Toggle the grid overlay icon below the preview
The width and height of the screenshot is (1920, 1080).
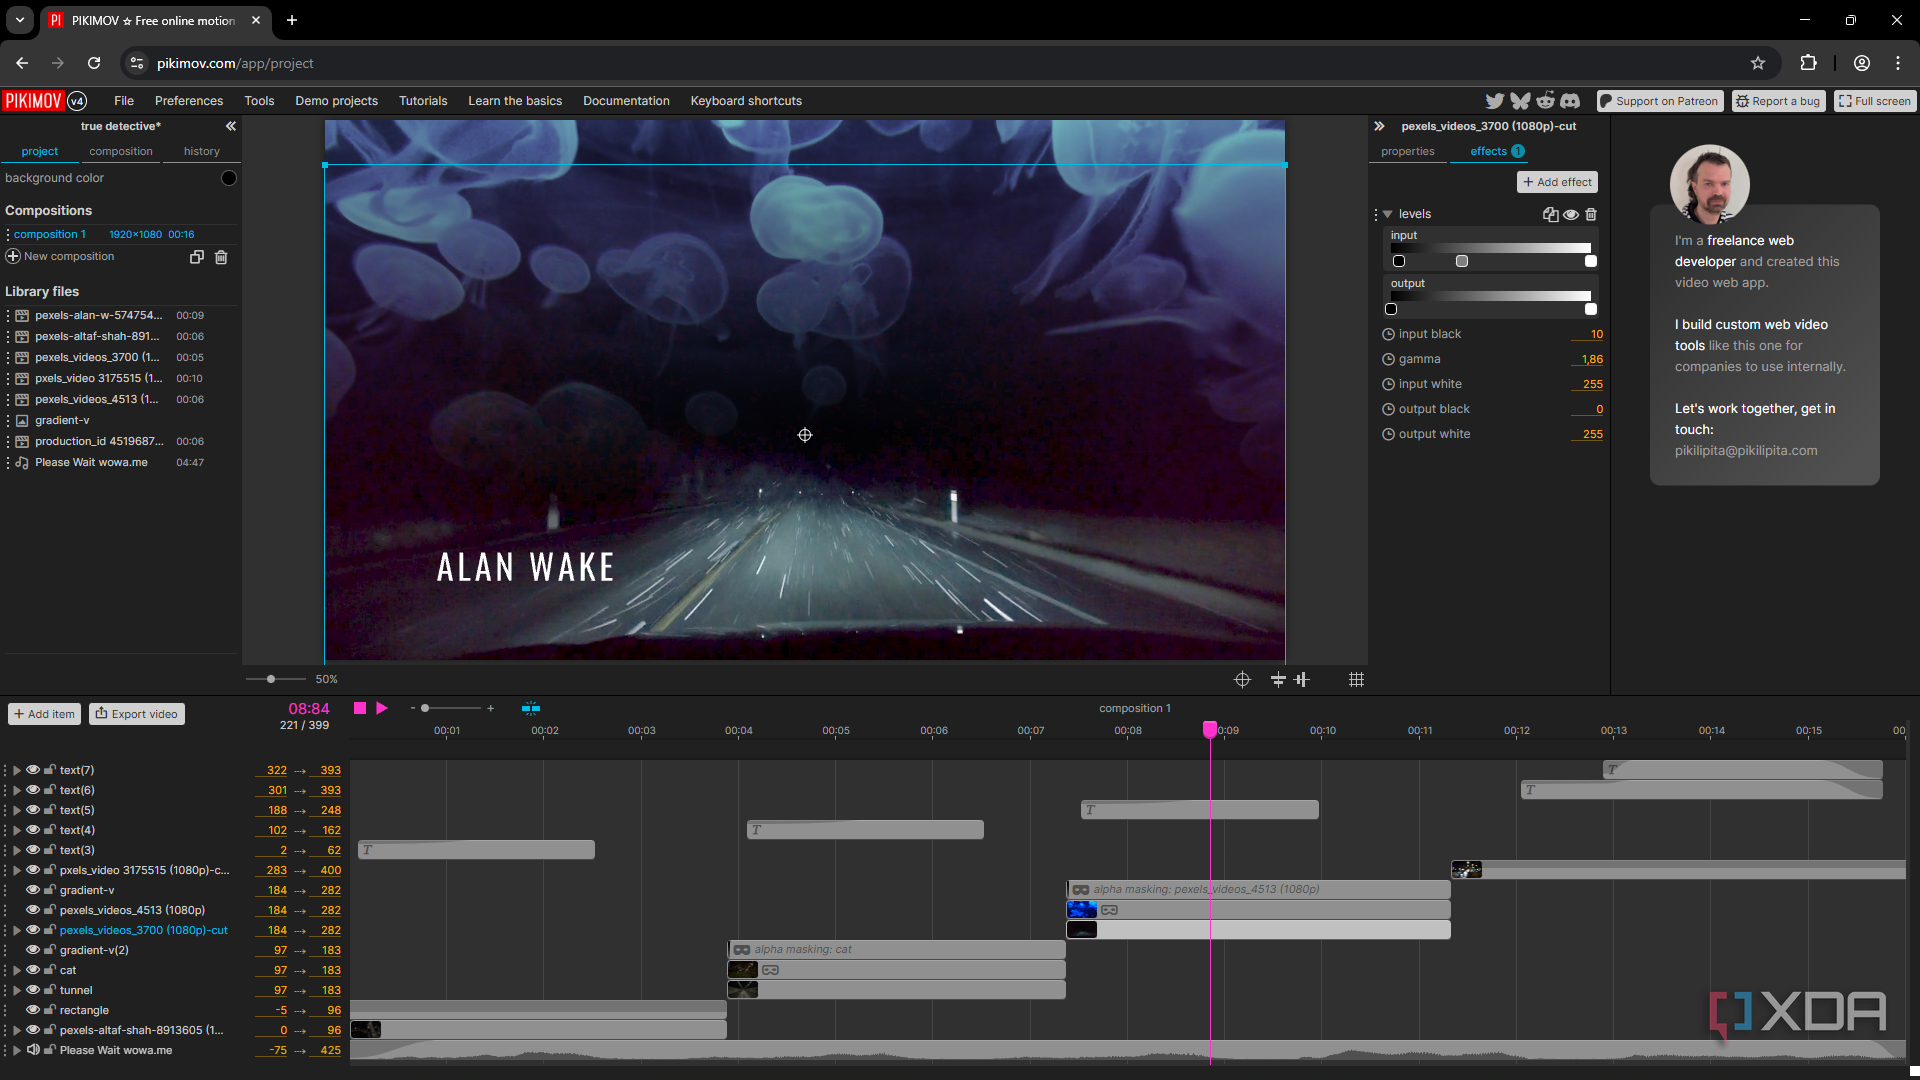pos(1356,680)
